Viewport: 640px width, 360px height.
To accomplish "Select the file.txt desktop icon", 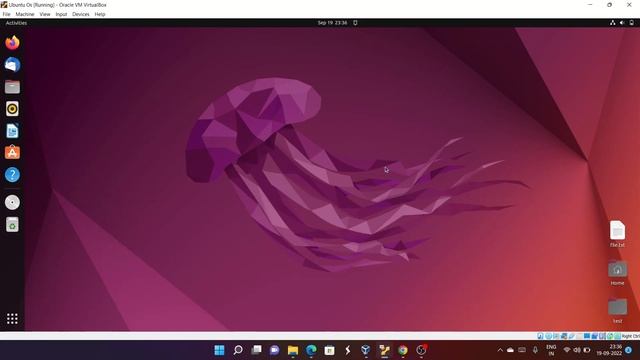I will (617, 234).
